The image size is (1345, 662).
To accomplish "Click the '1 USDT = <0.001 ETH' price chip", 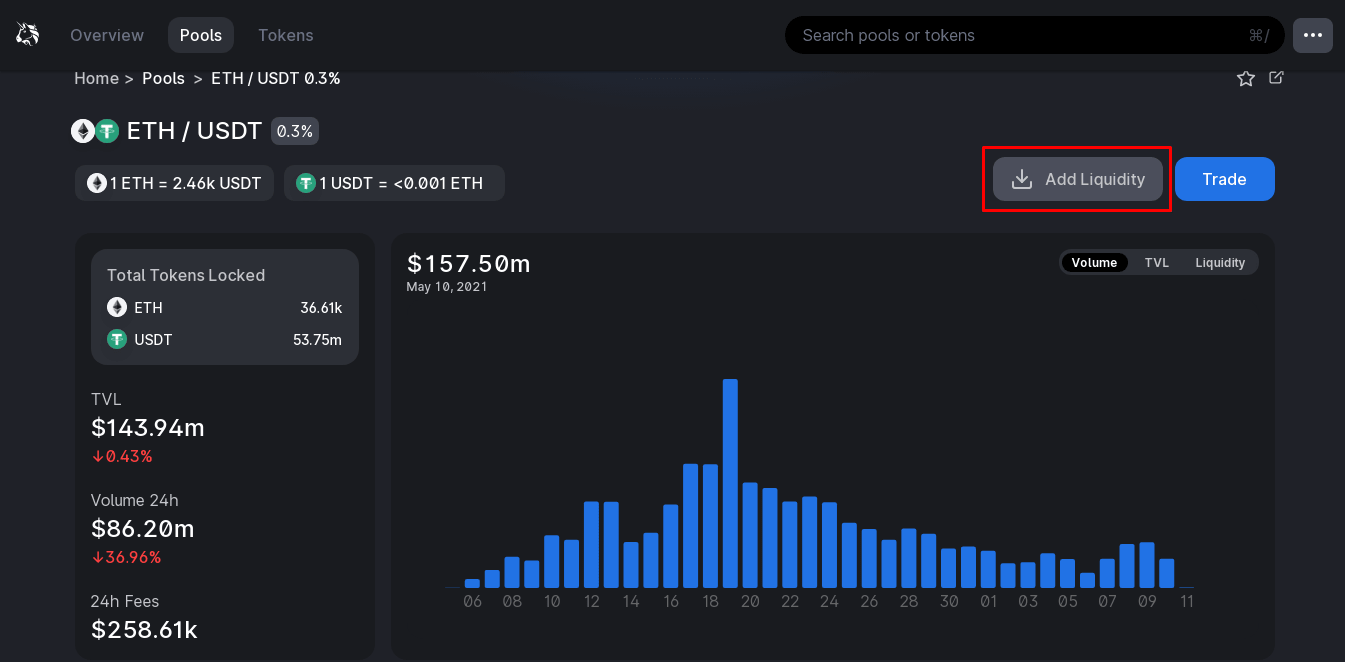I will pos(394,183).
